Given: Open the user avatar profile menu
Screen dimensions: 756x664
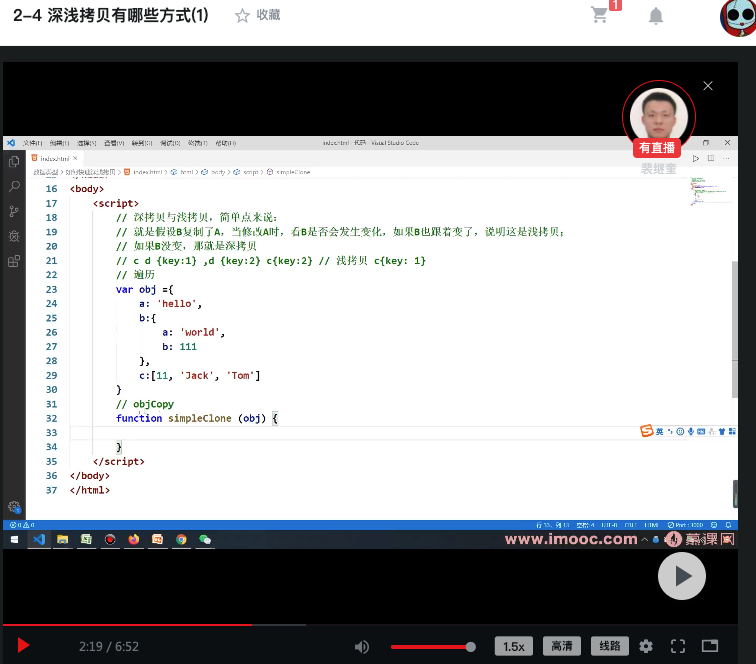Looking at the screenshot, I should pyautogui.click(x=738, y=18).
